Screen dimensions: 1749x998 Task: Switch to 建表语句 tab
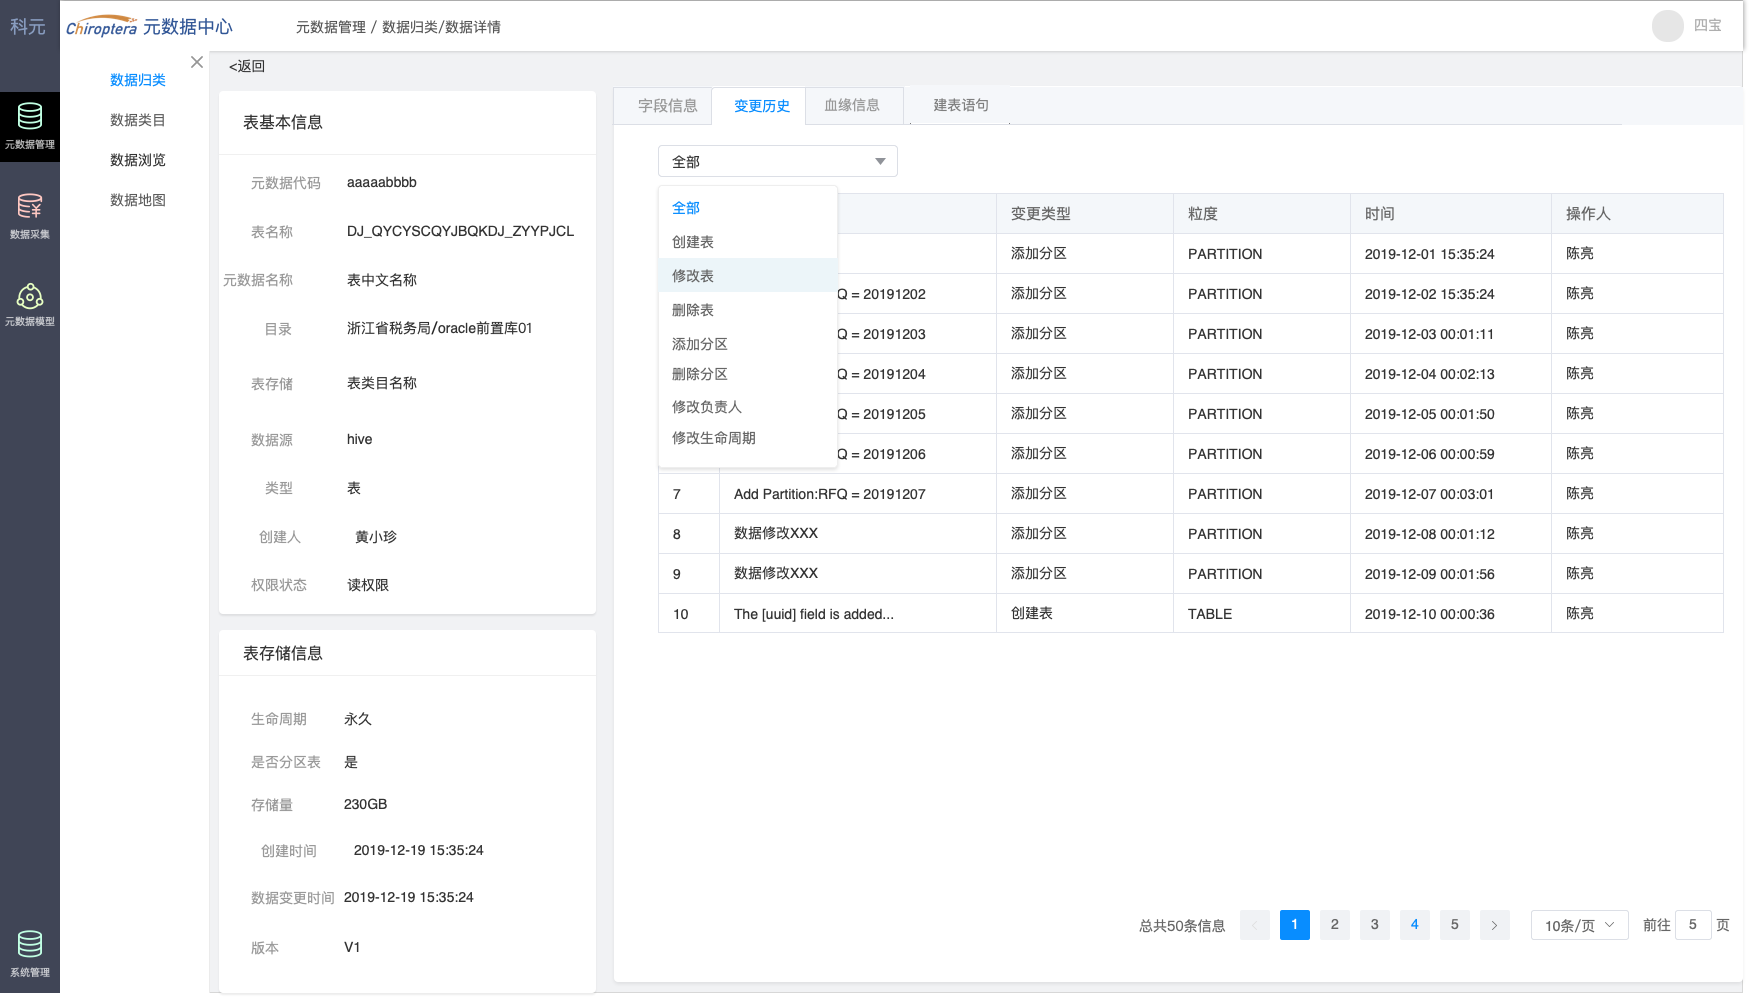[961, 105]
